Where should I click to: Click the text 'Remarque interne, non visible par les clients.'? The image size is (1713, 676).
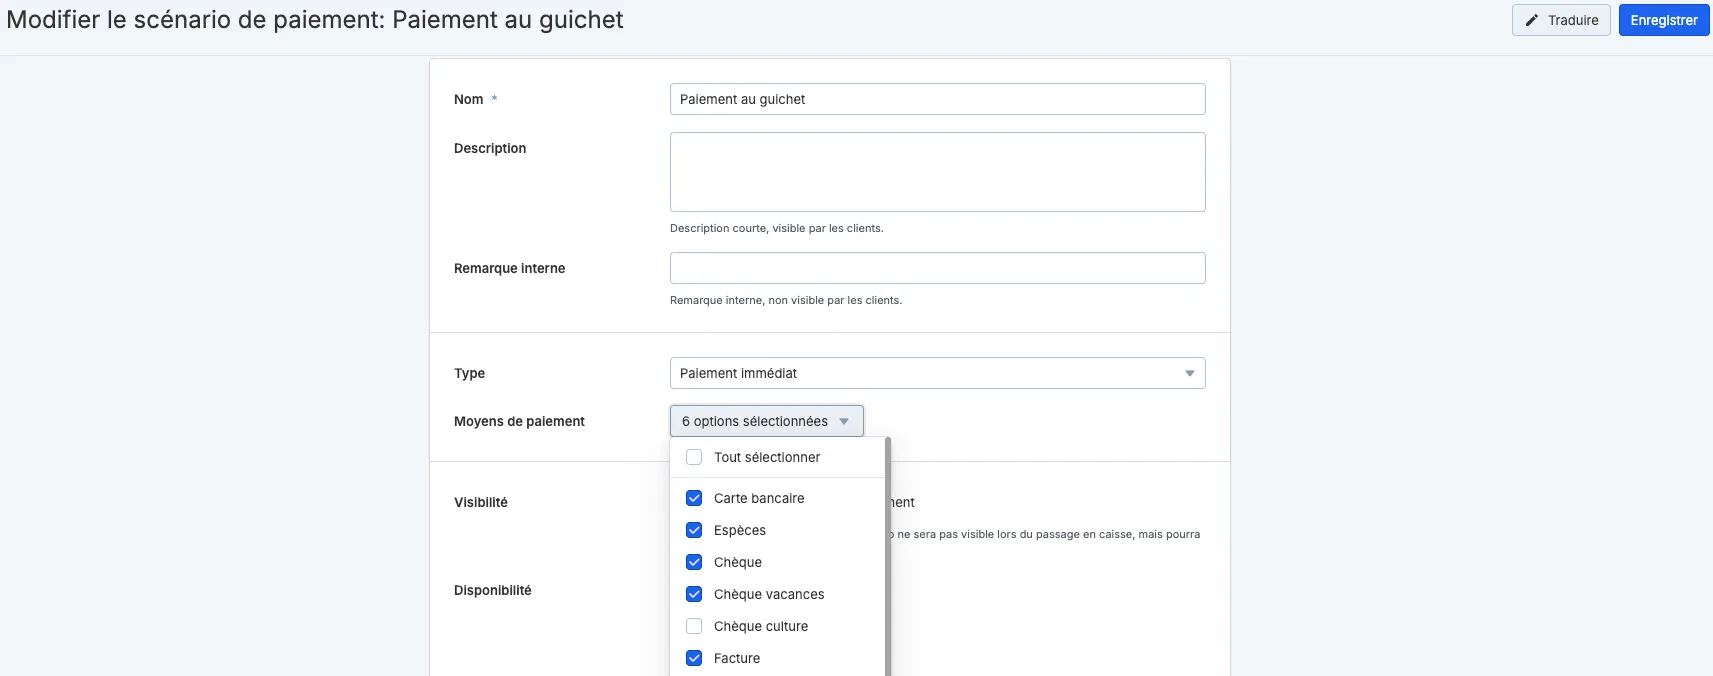(786, 300)
